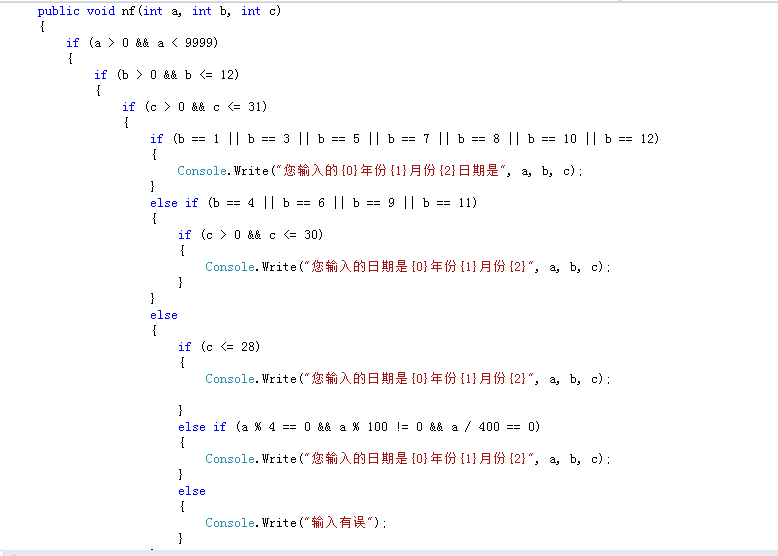Click "a / 400 == 0)" in the leap year condition
This screenshot has width=778, height=556.
point(495,427)
